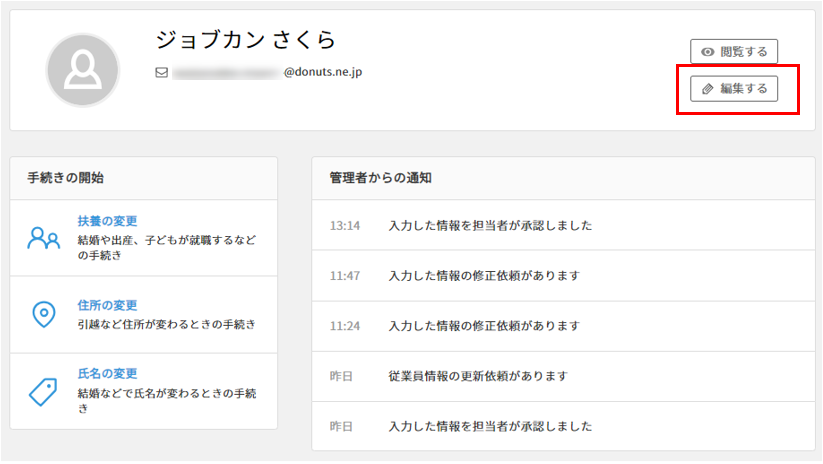Image resolution: width=823 pixels, height=464 pixels.
Task: Click the envelope mail icon
Action: (x=162, y=72)
